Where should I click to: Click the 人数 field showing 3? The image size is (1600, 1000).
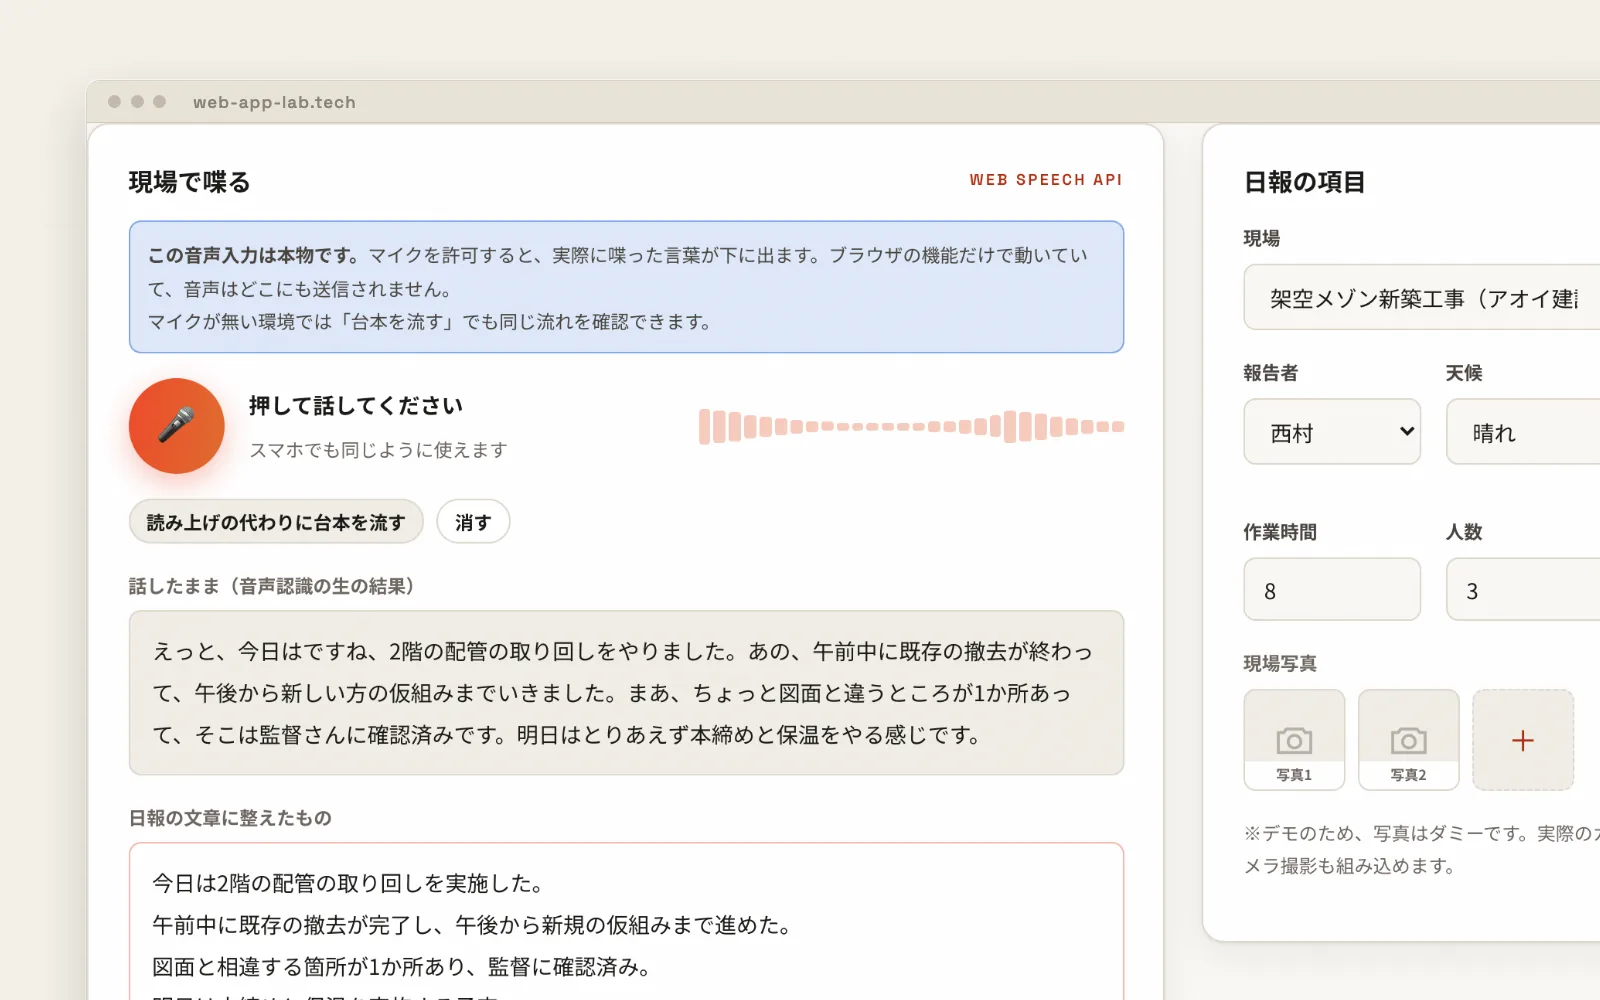pyautogui.click(x=1523, y=590)
